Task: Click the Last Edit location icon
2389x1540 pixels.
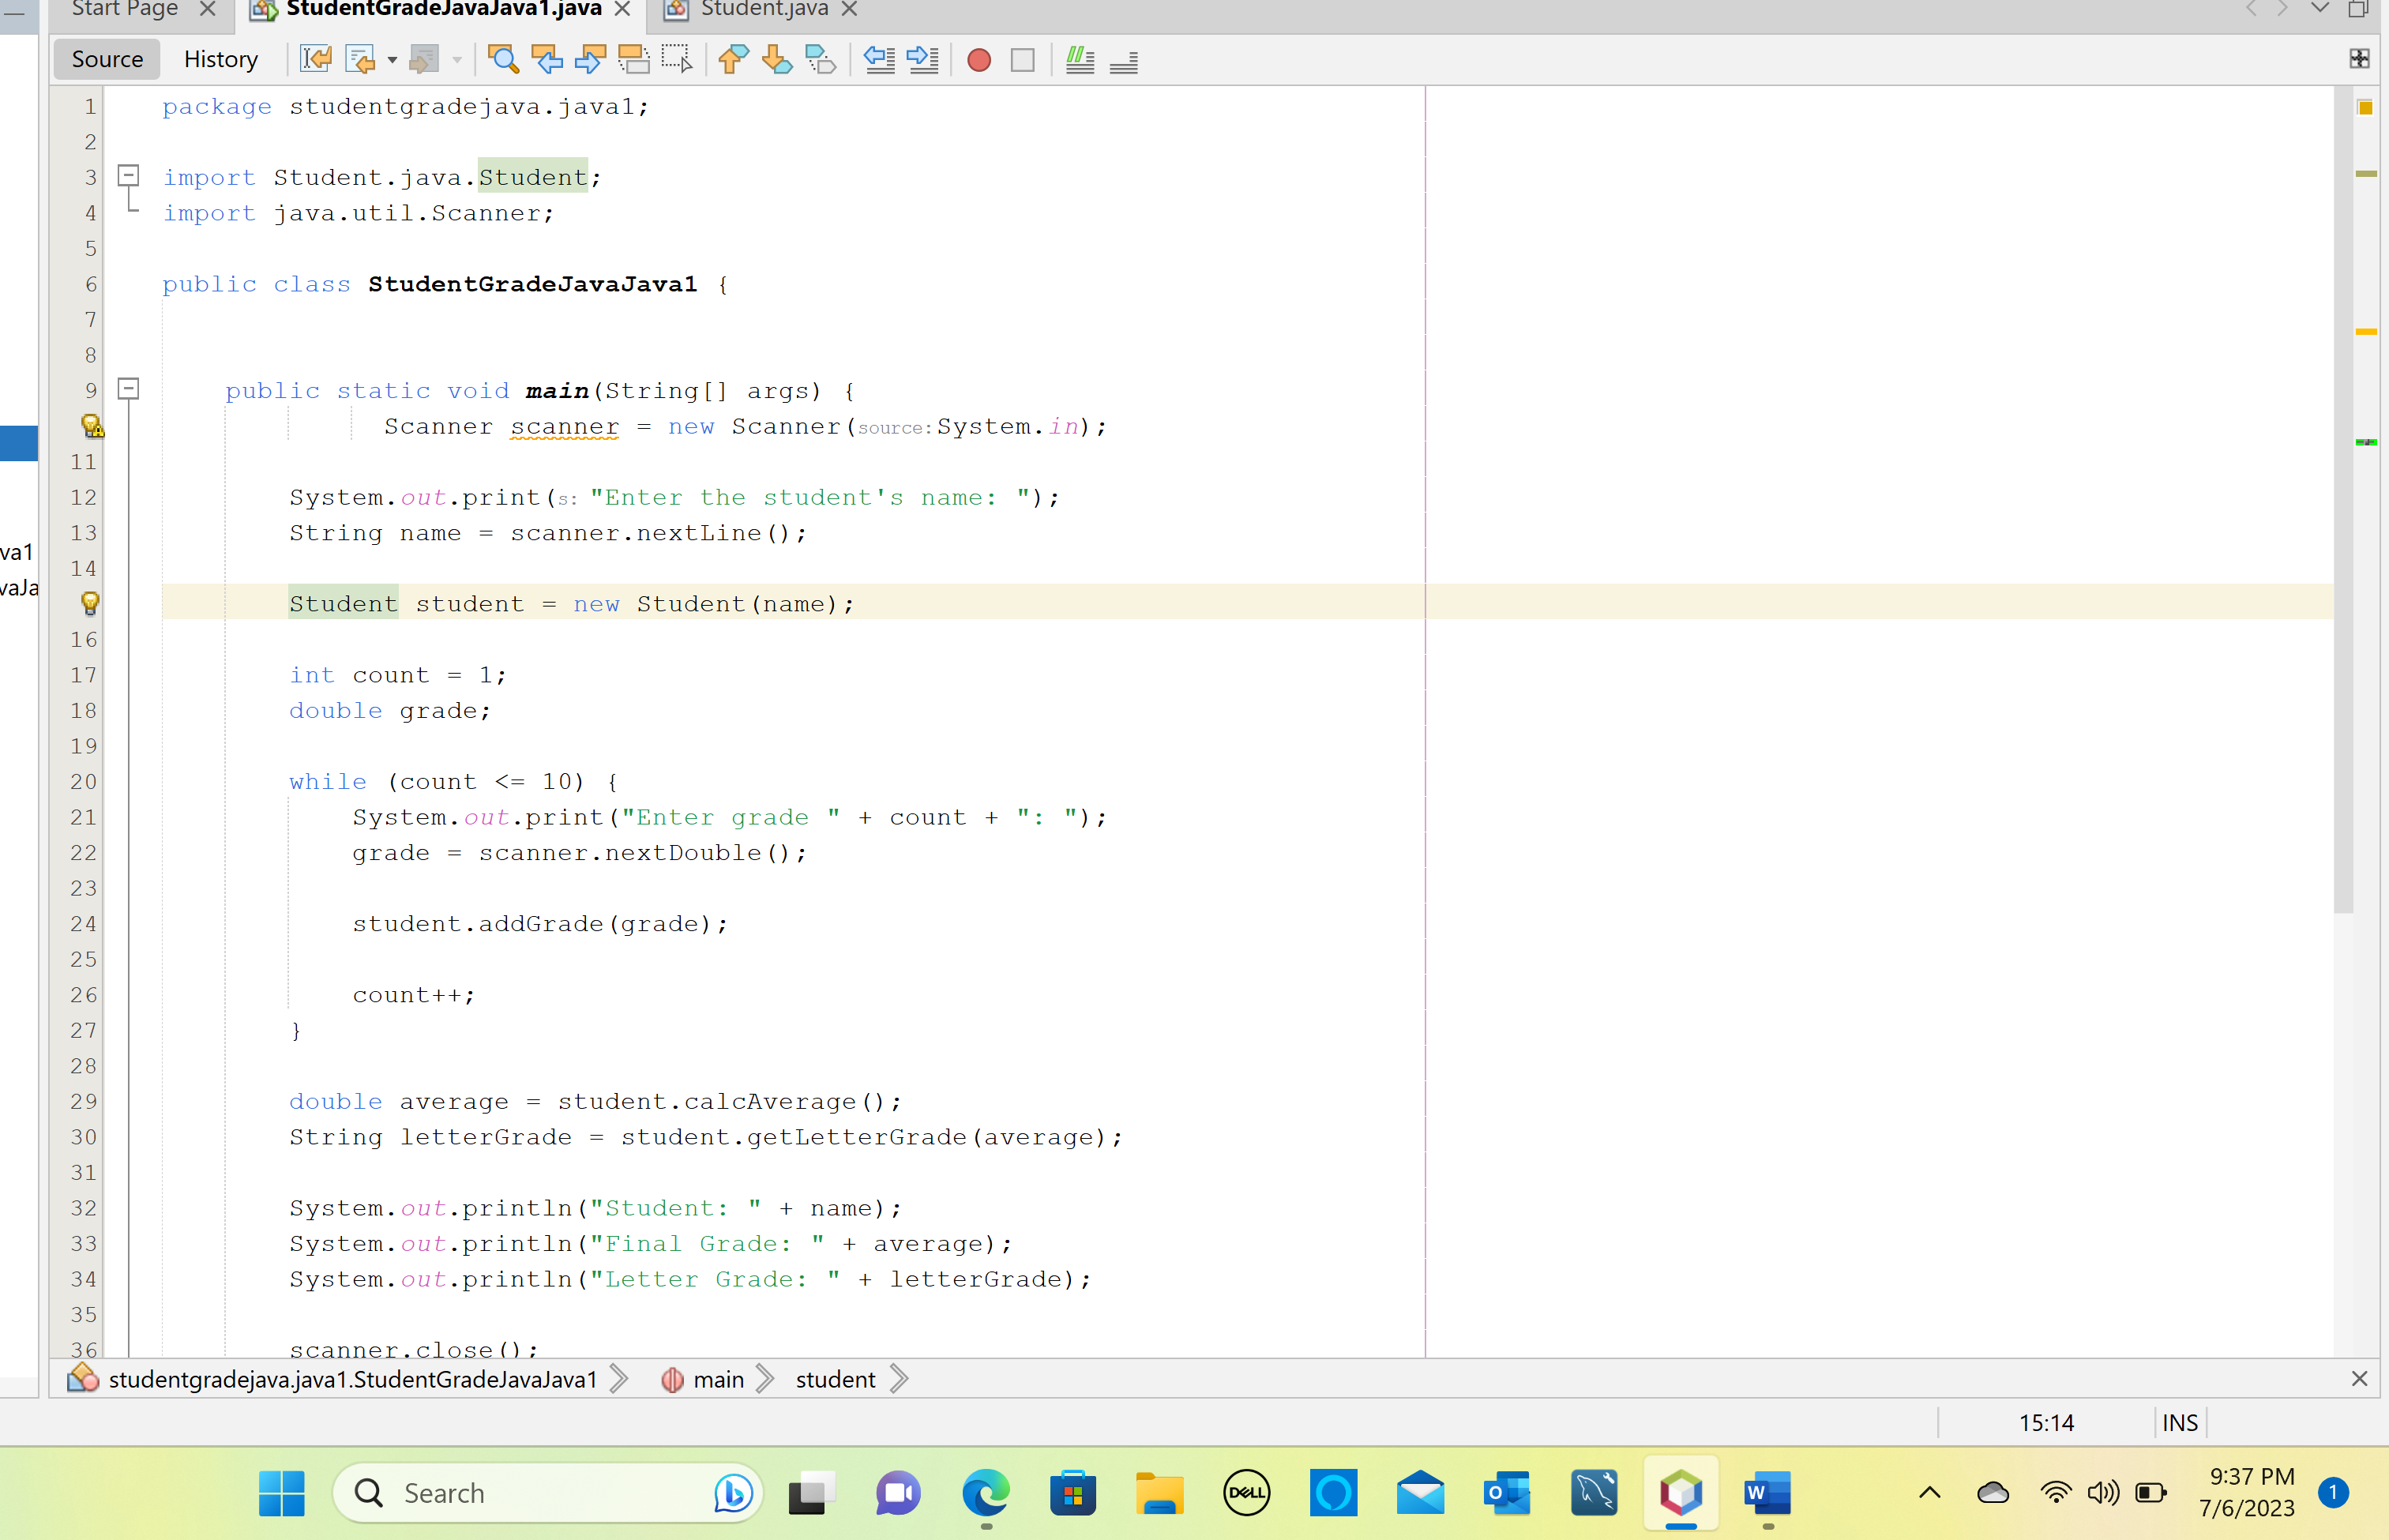Action: [x=316, y=59]
